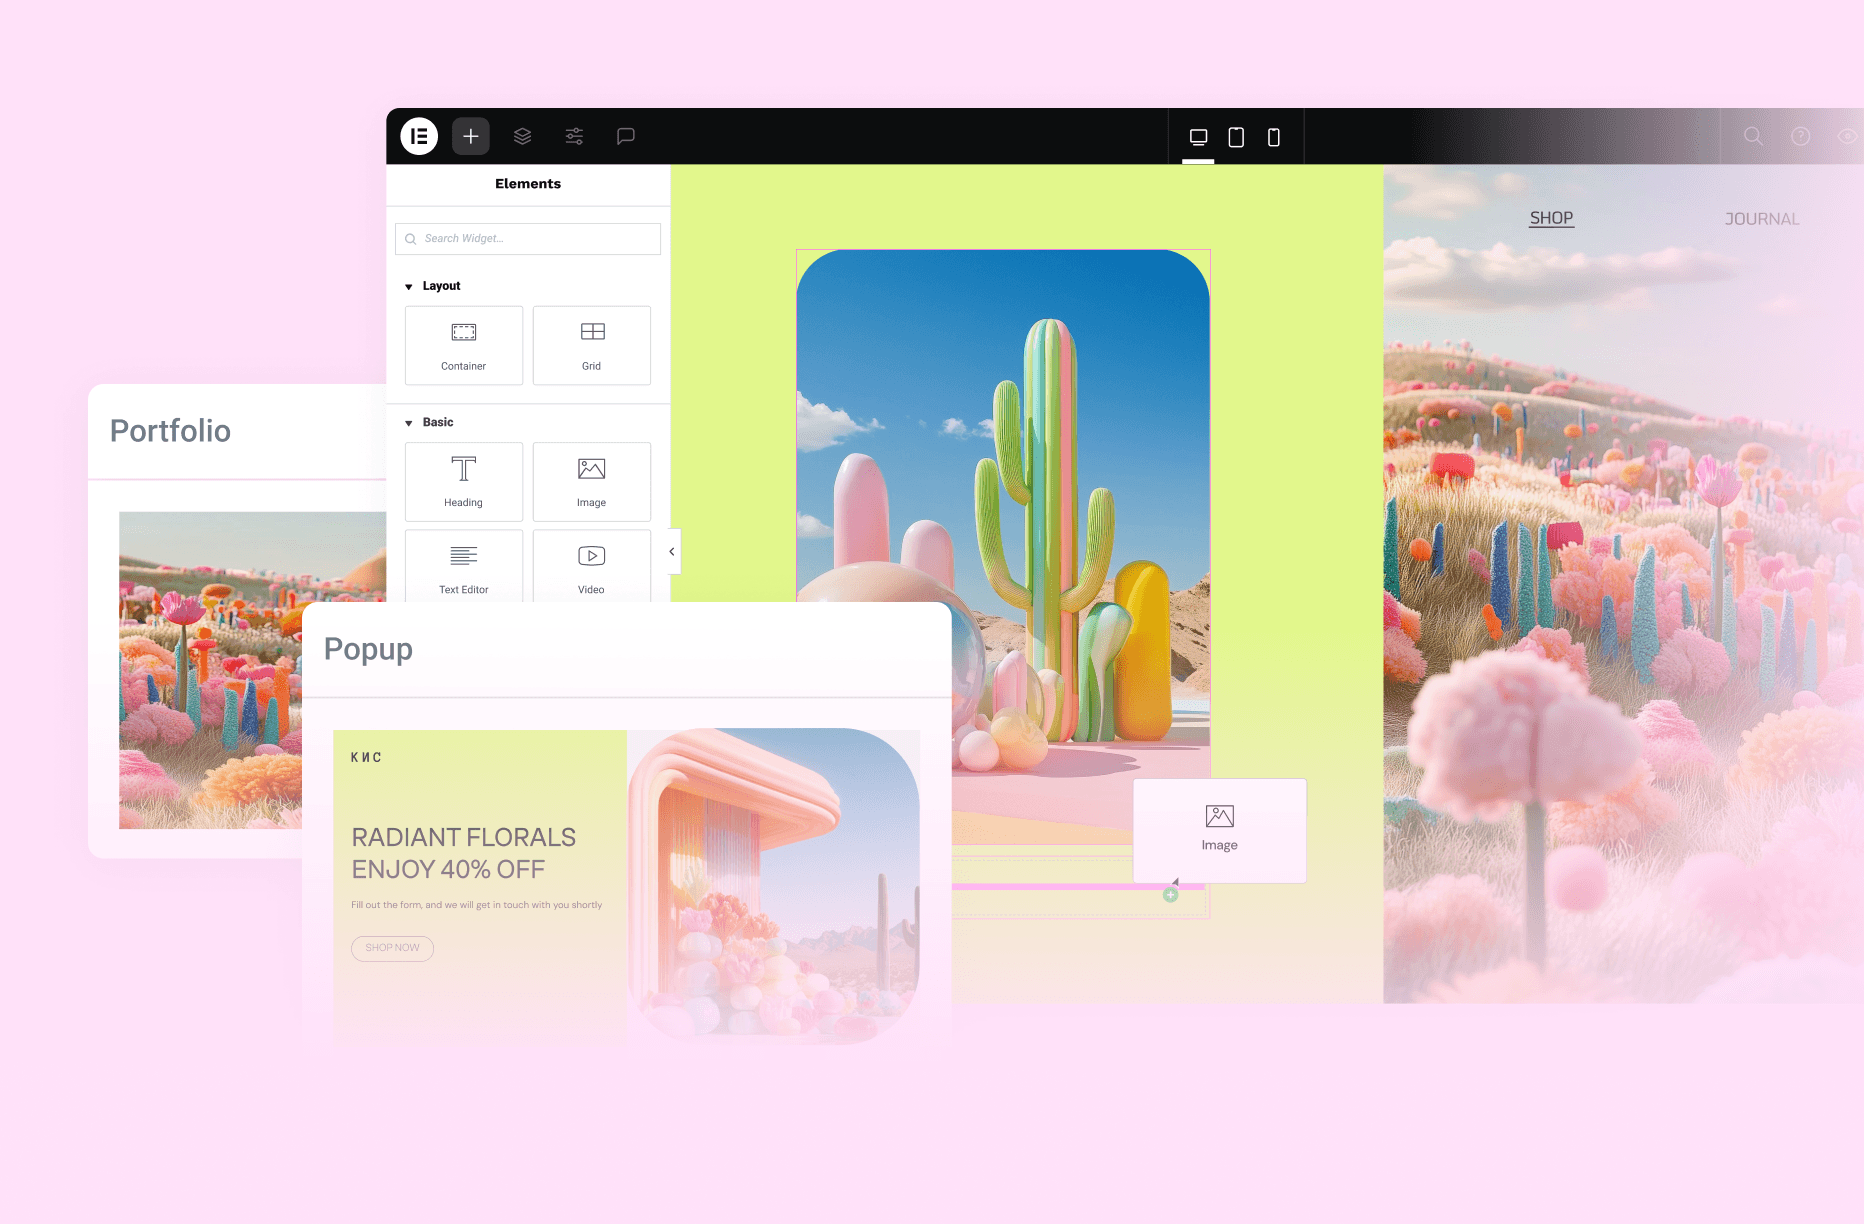Click the Search Widget input field
Viewport: 1864px width, 1224px height.
[528, 239]
